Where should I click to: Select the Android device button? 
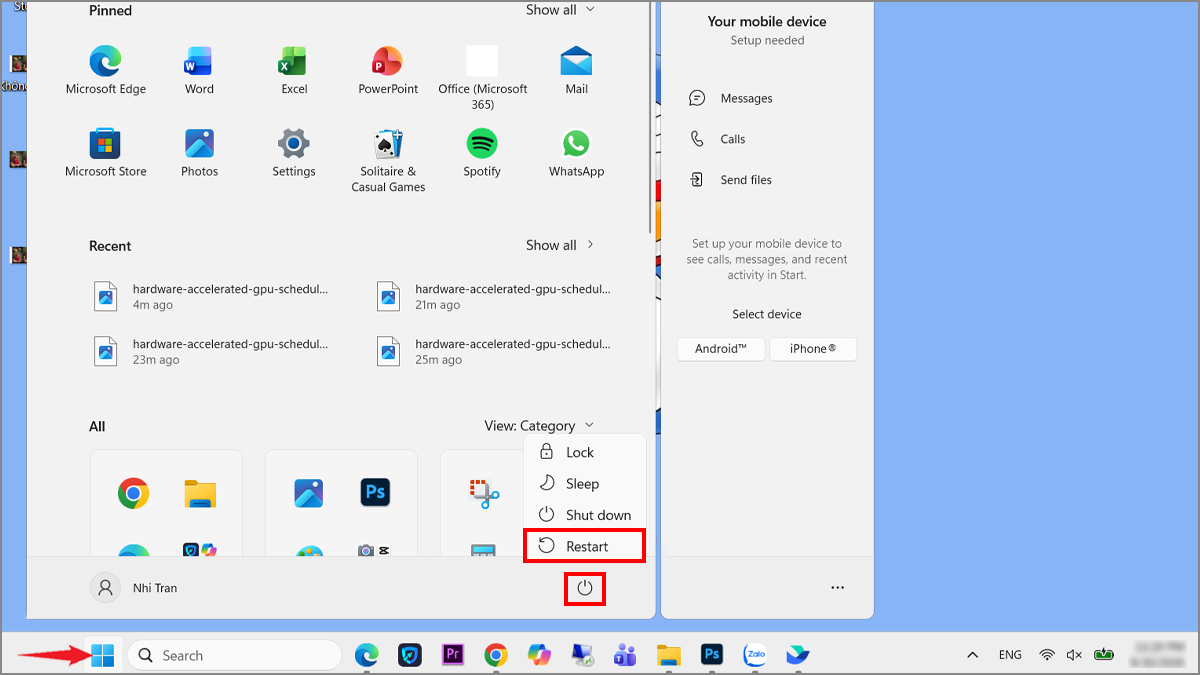click(721, 349)
